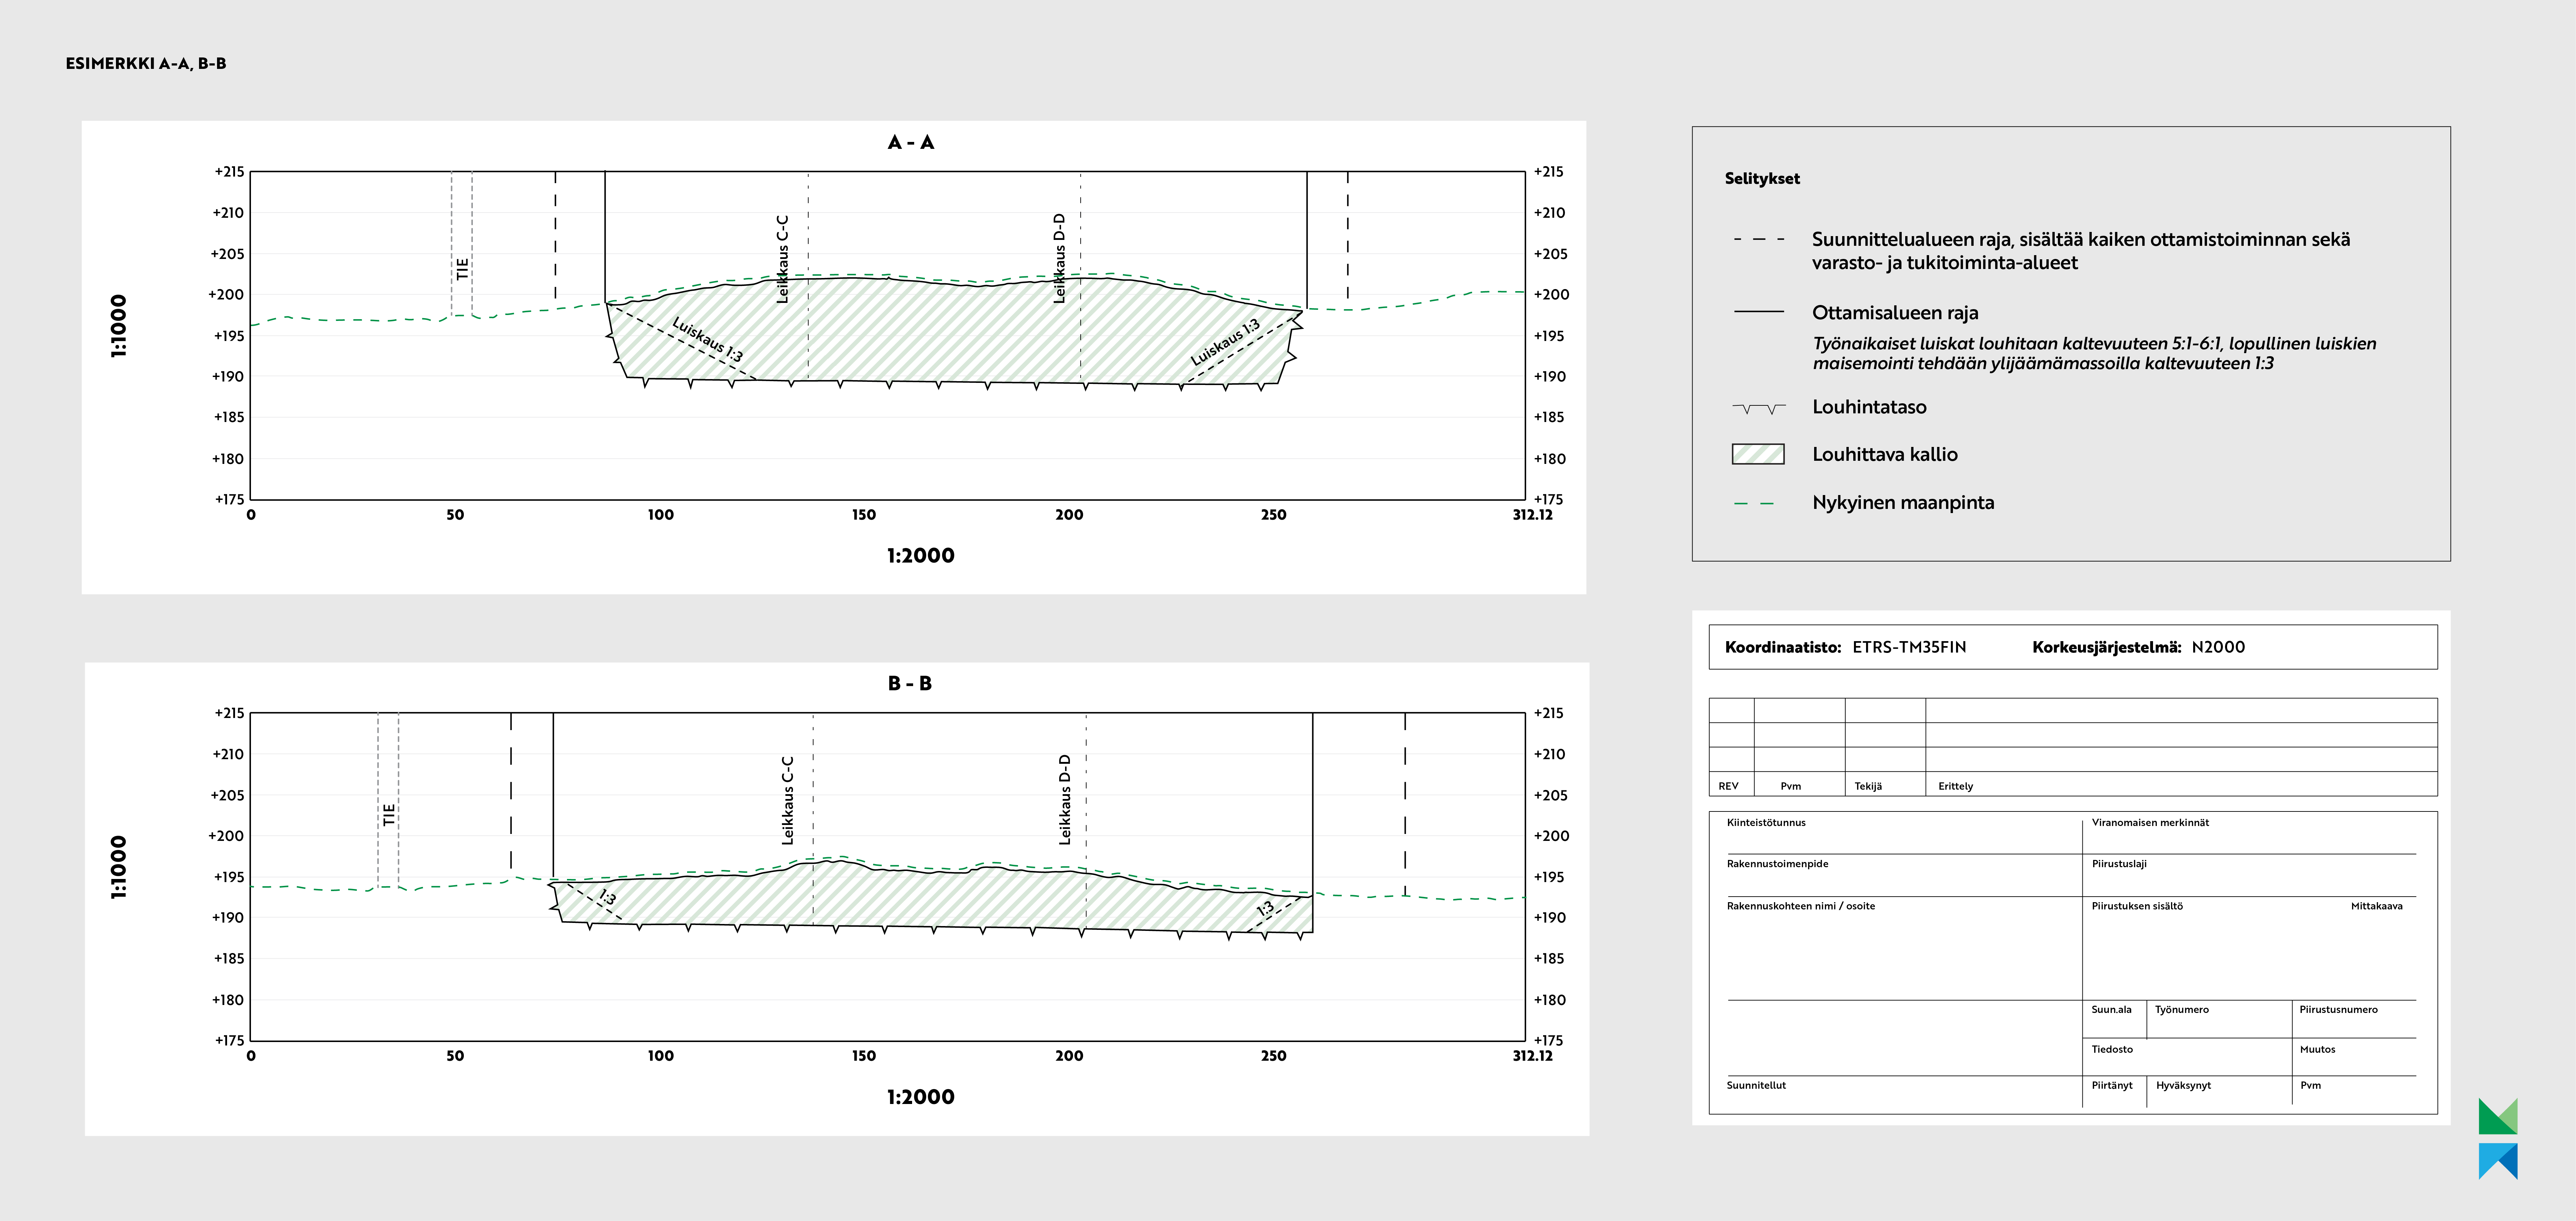Click the 'Ottamisalueen raja' legend label
Screen dimensions: 2576x1221
point(1895,313)
